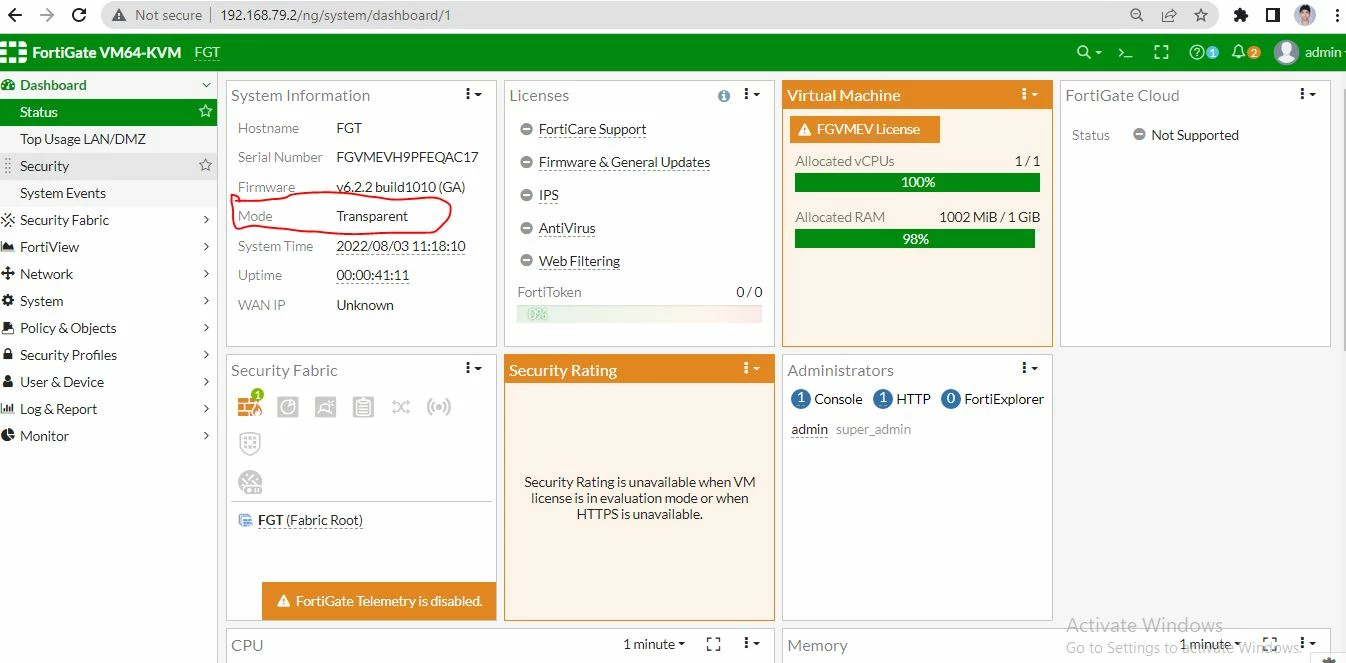Expand System menu in sidebar
1346x663 pixels.
point(108,301)
